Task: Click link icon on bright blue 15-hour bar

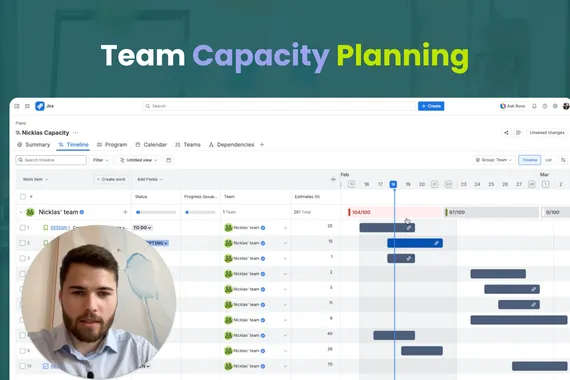Action: pos(436,243)
